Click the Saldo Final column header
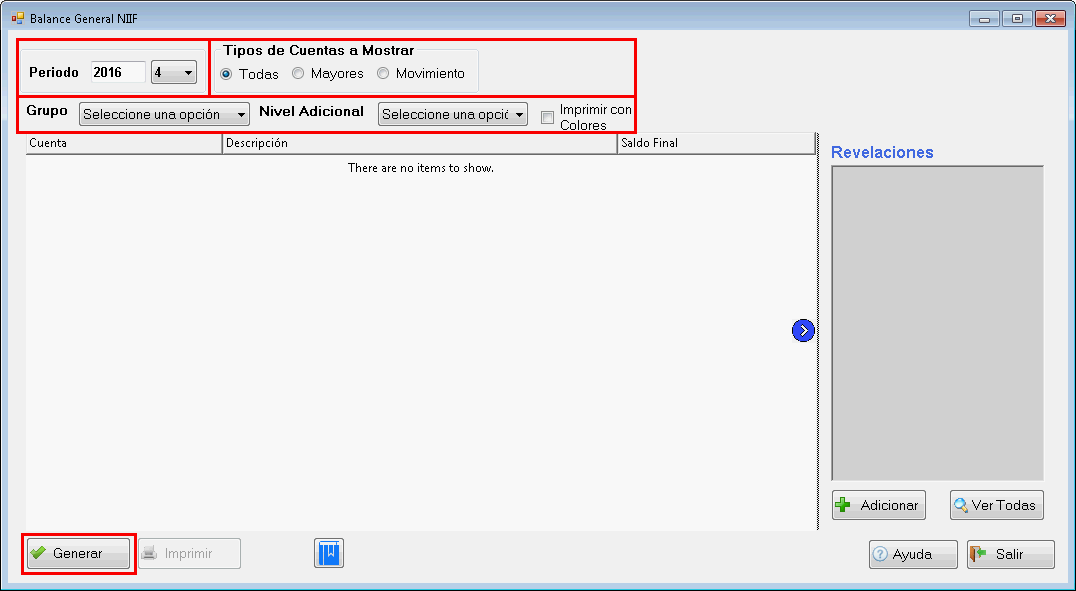The height and width of the screenshot is (591, 1076). point(715,143)
